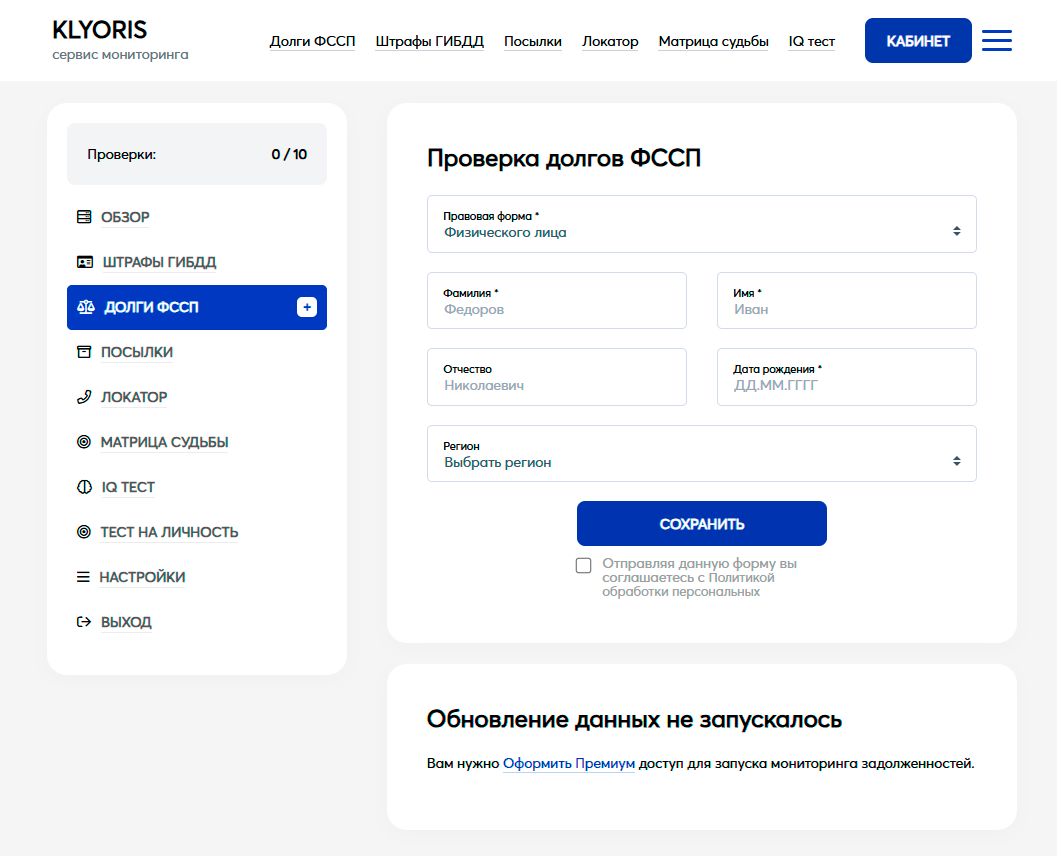The image size is (1057, 856).
Task: Click the phone icon beside ЛОКАТОР
Action: [x=84, y=397]
